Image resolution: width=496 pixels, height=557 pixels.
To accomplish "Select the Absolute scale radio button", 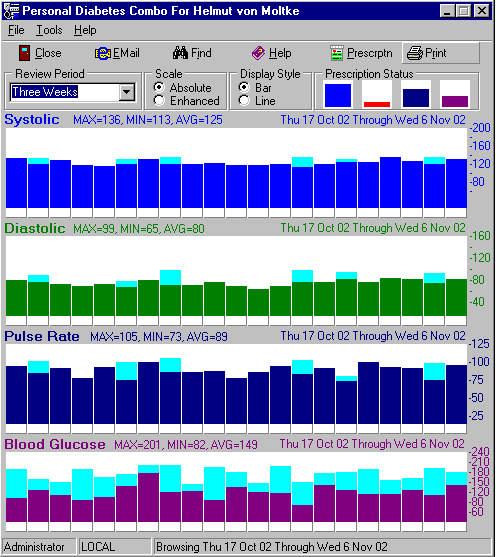I will [x=159, y=87].
